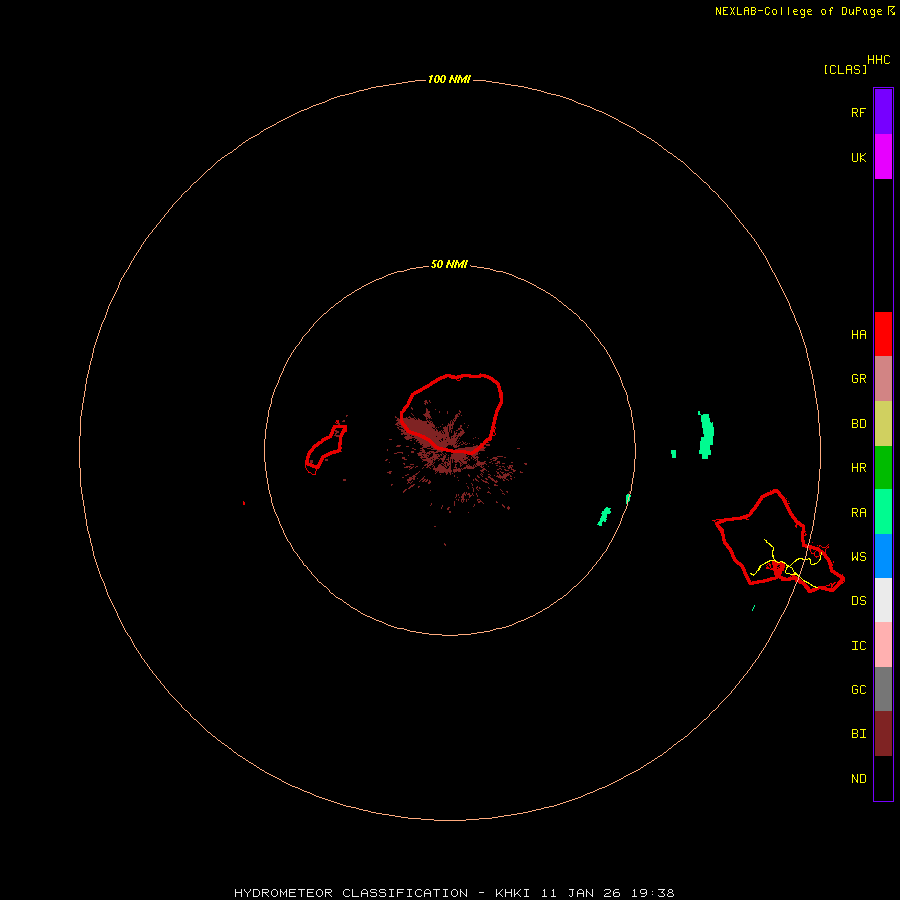The height and width of the screenshot is (900, 900).
Task: Click the HA red legend swatch
Action: coord(883,334)
